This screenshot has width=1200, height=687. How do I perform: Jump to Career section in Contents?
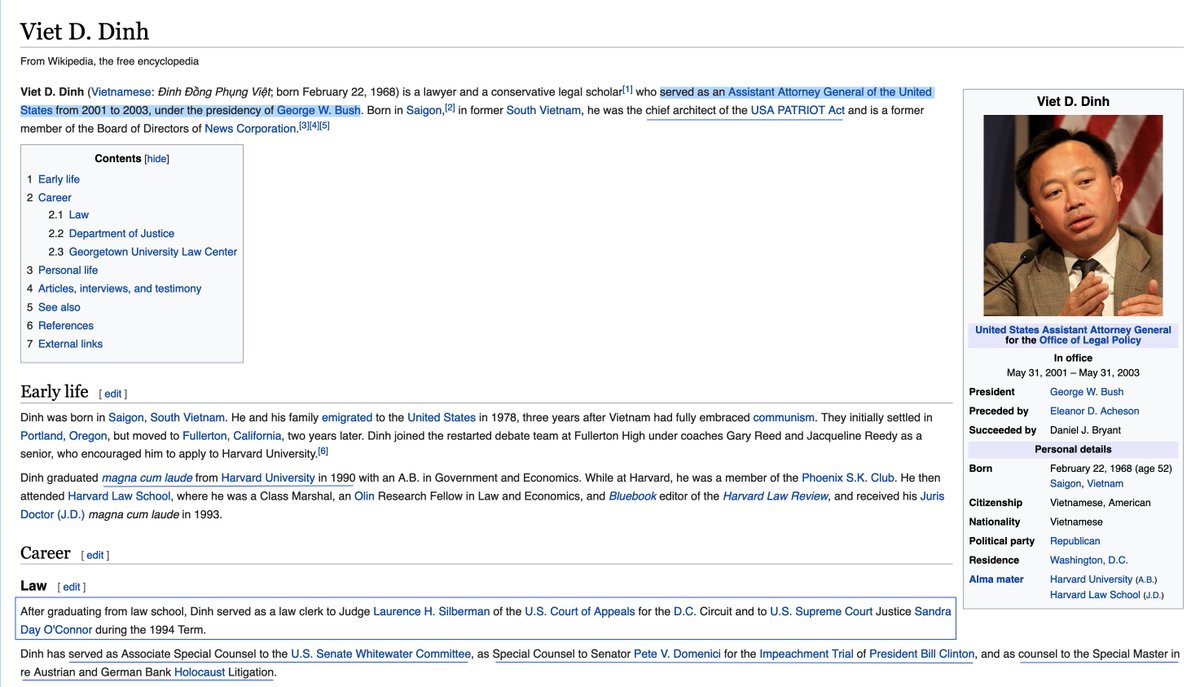click(55, 198)
